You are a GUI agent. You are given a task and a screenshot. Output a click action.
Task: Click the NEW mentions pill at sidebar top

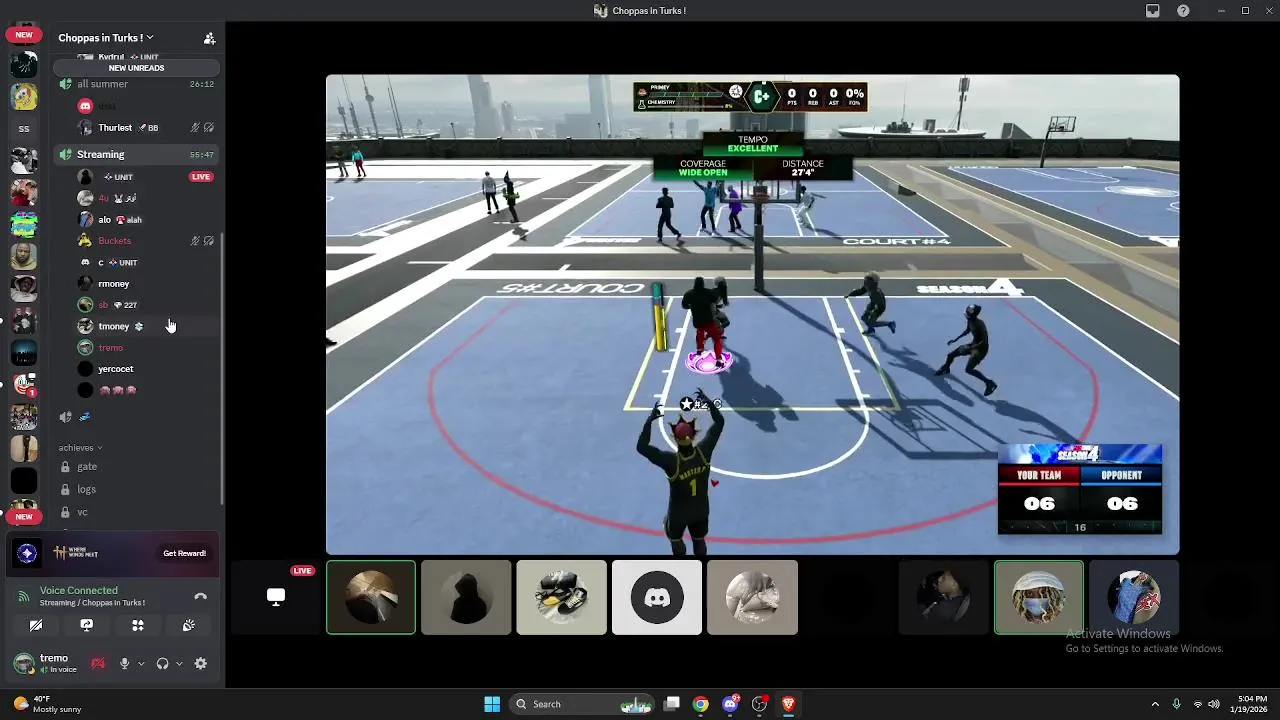pyautogui.click(x=24, y=35)
